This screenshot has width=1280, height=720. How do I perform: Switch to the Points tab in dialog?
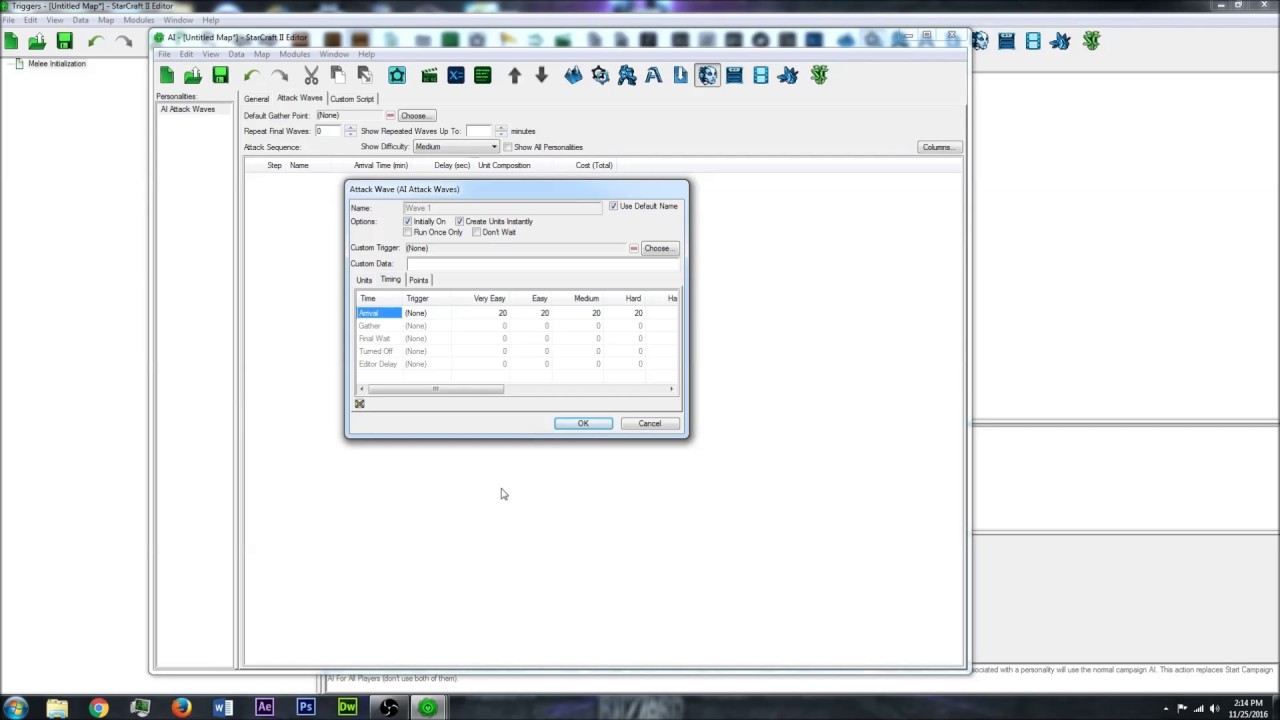tap(418, 280)
